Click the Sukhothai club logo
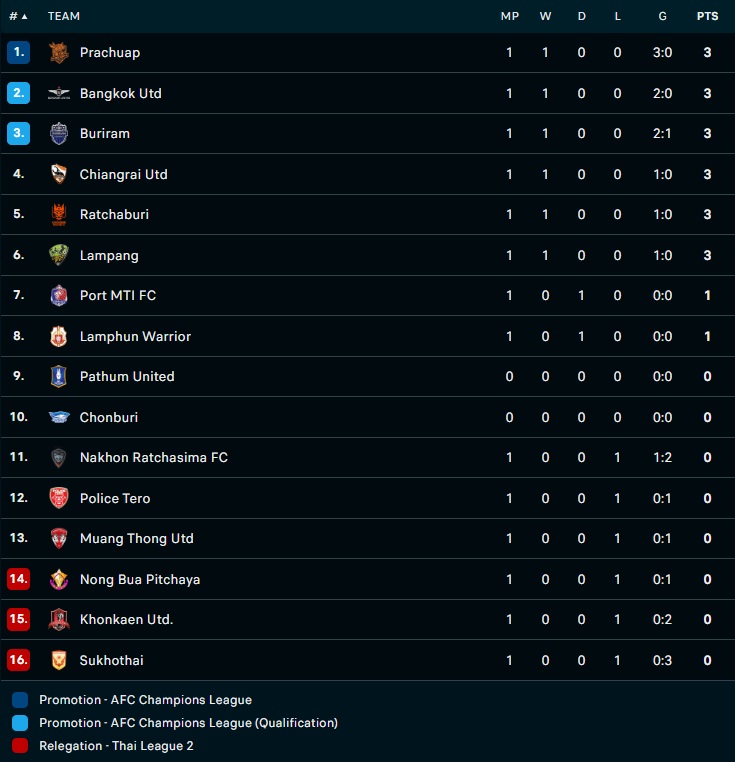The height and width of the screenshot is (762, 735). click(x=59, y=660)
